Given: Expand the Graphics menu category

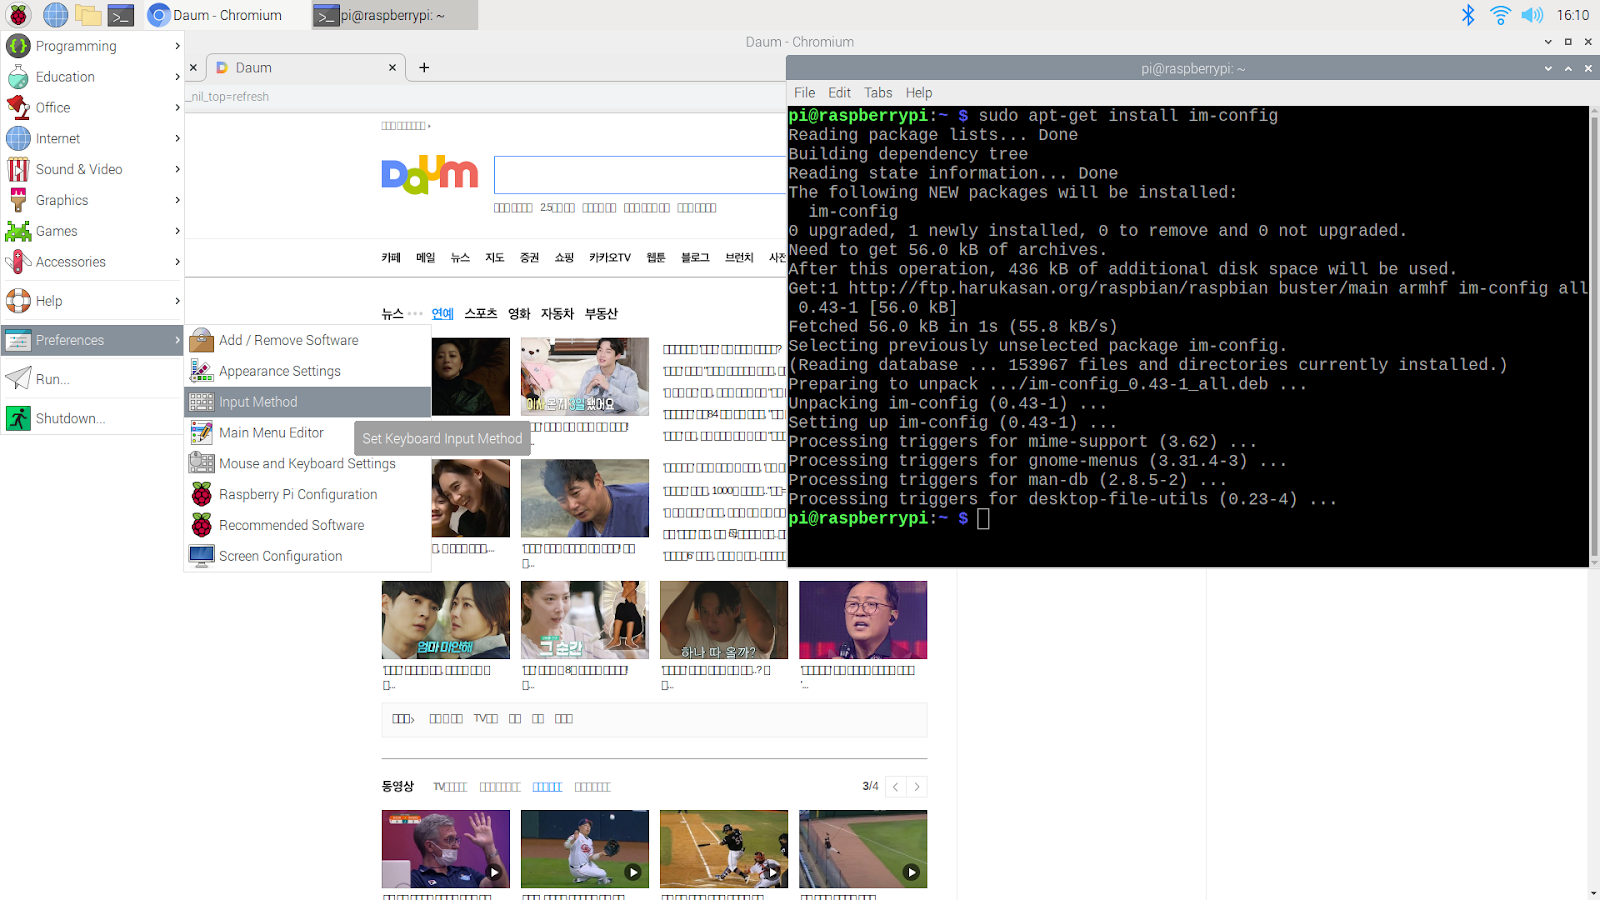Looking at the screenshot, I should [x=93, y=201].
